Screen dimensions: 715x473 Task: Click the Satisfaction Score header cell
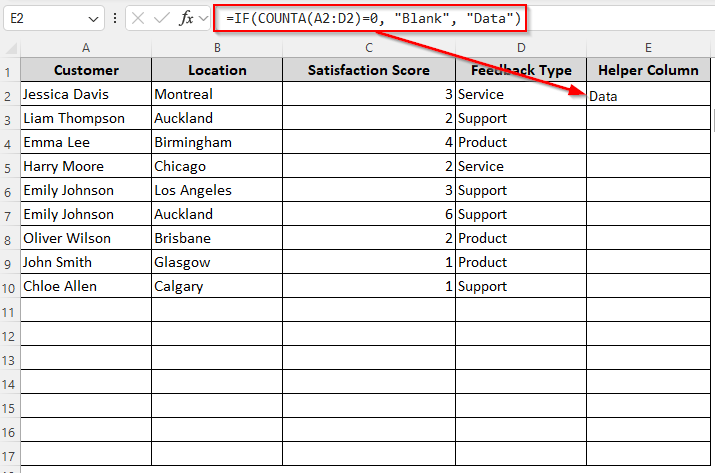[369, 70]
